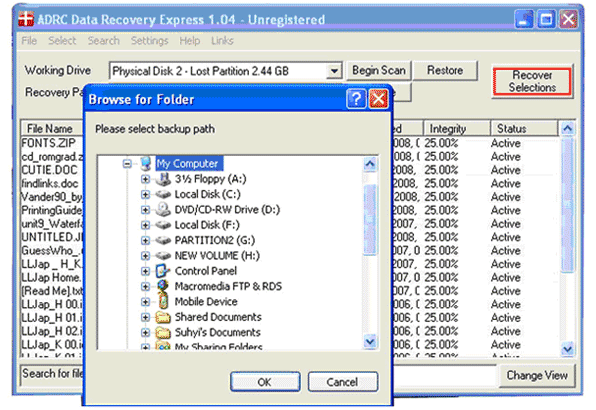Click the Suhyi's Documents folder icon
Screen dimensions: 596x410
click(163, 332)
